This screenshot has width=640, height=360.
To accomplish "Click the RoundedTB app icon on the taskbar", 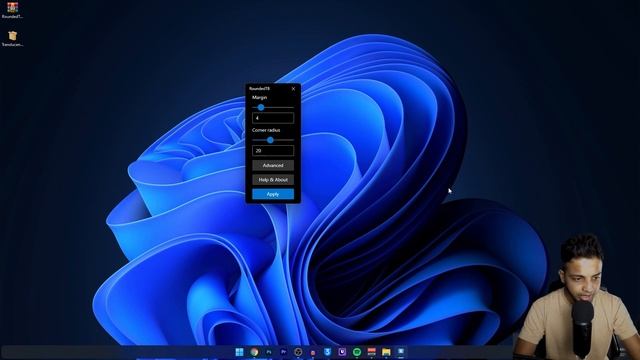I will click(x=401, y=352).
